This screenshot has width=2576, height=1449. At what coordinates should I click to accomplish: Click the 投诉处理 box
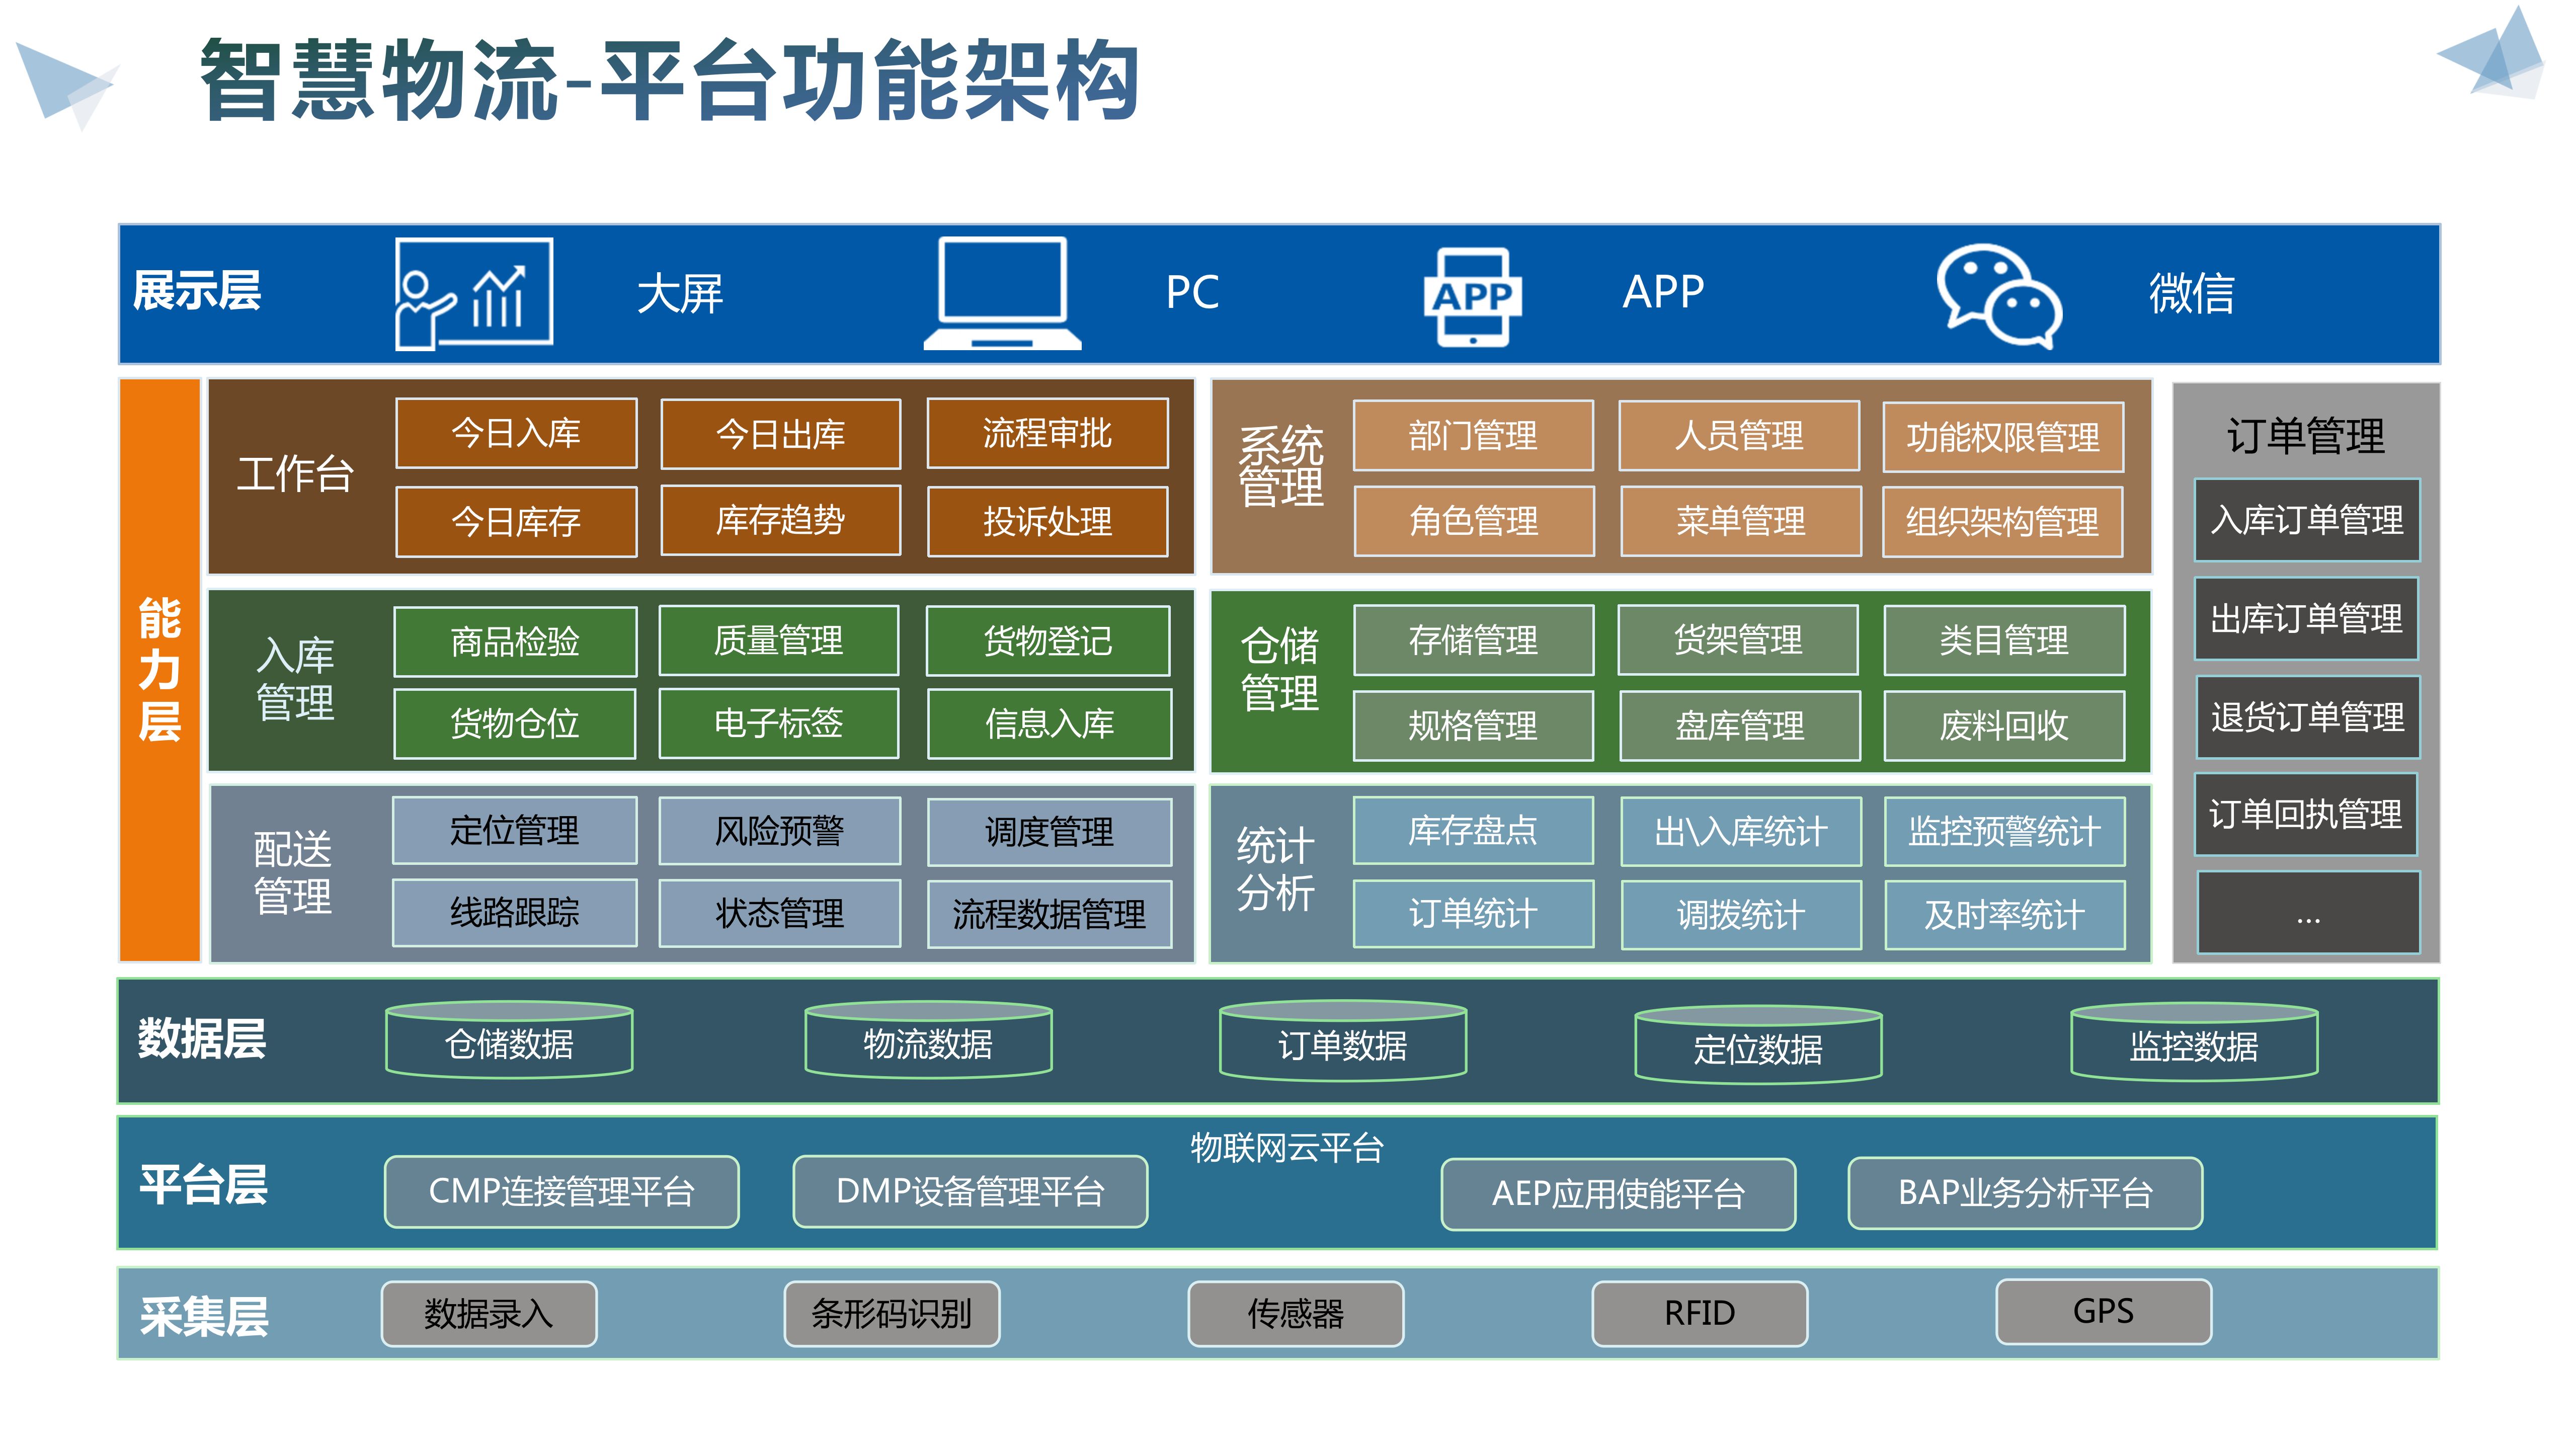coord(1047,521)
